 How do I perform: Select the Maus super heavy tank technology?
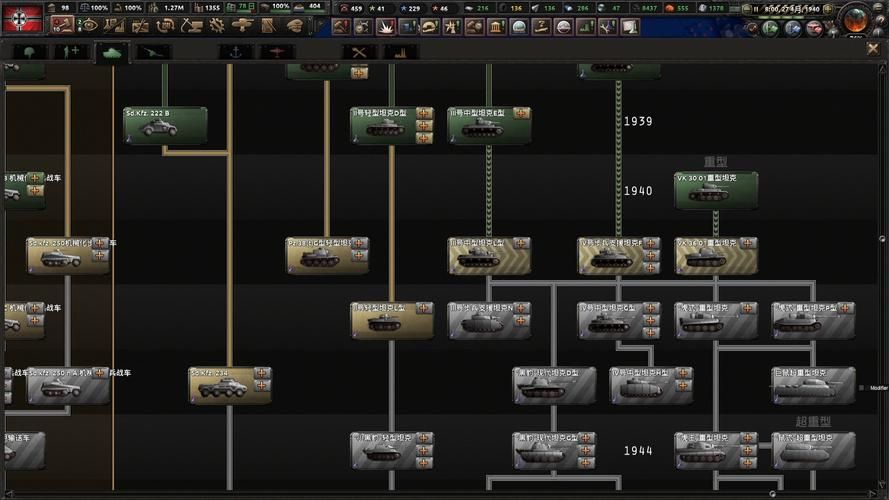tap(814, 451)
